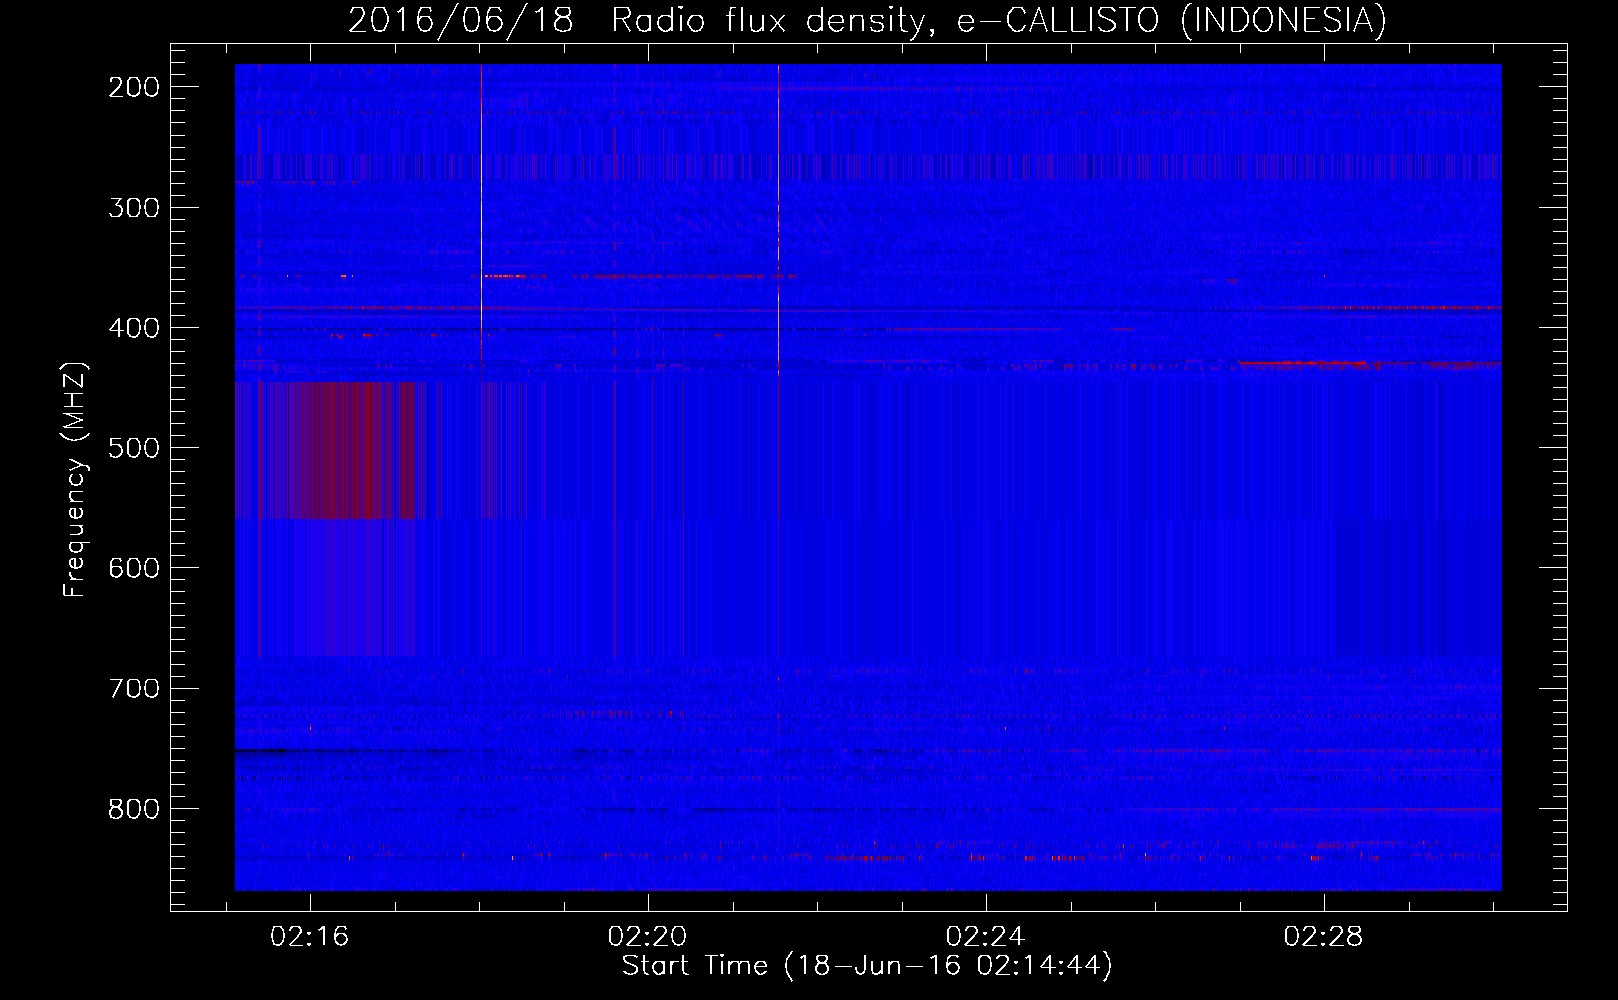1618x1000 pixels.
Task: Select the 300 frequency tick label
Action: (x=134, y=207)
